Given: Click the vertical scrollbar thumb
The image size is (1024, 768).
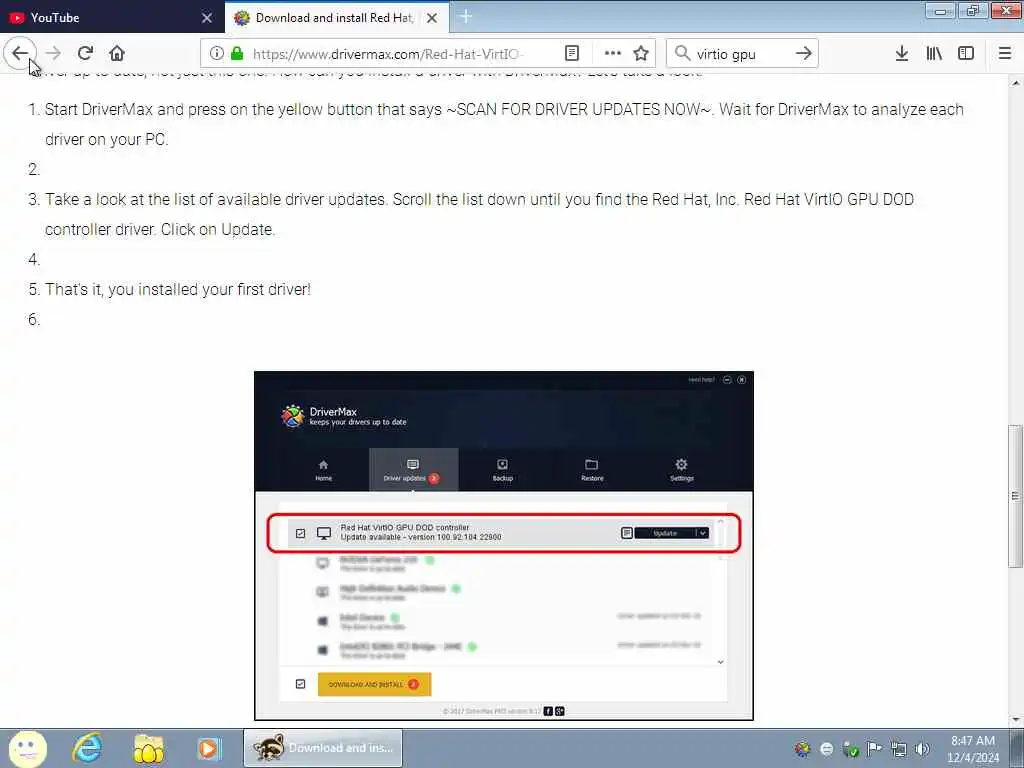Looking at the screenshot, I should pyautogui.click(x=1016, y=496).
